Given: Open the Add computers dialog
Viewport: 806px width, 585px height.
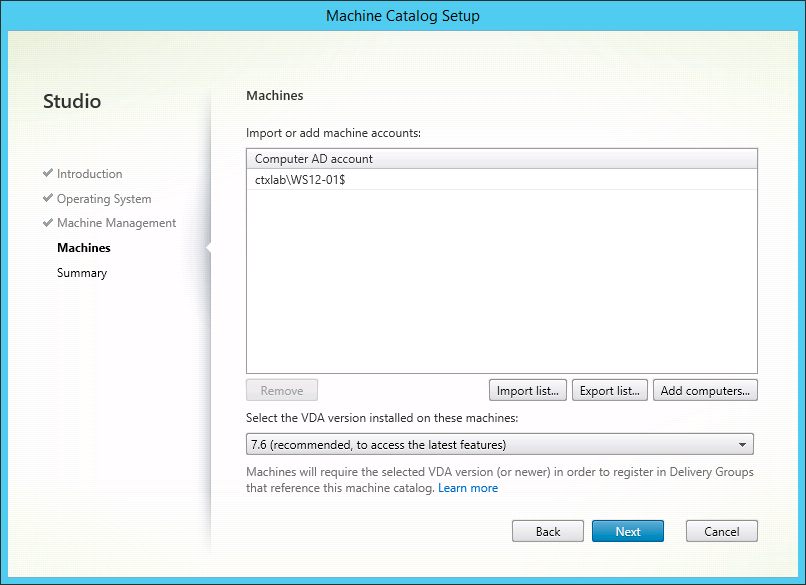Looking at the screenshot, I should pos(705,390).
